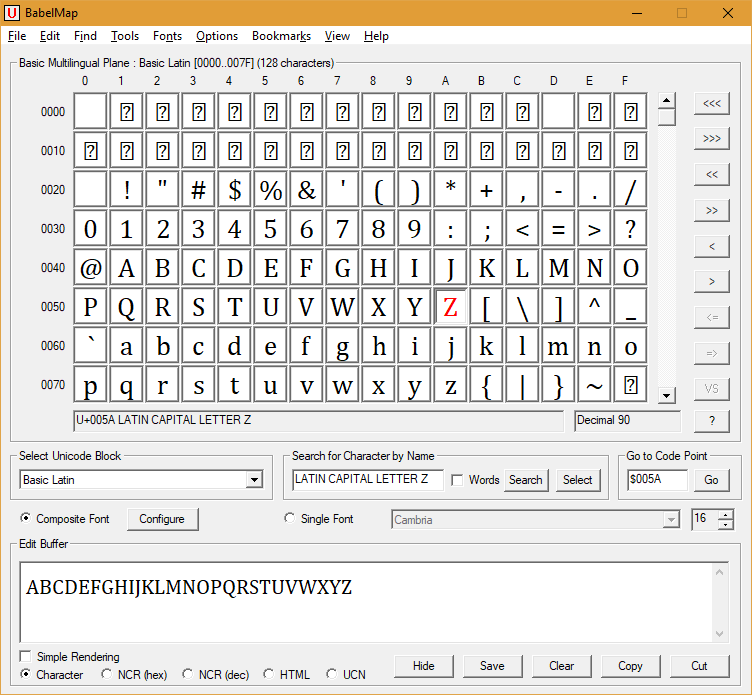
Task: Select the # number sign cell
Action: (x=199, y=190)
